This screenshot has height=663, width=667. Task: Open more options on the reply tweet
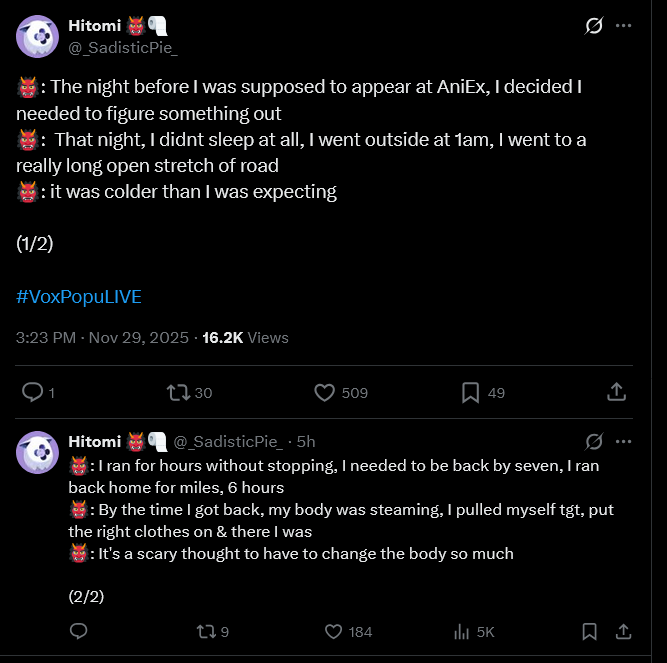(x=623, y=441)
